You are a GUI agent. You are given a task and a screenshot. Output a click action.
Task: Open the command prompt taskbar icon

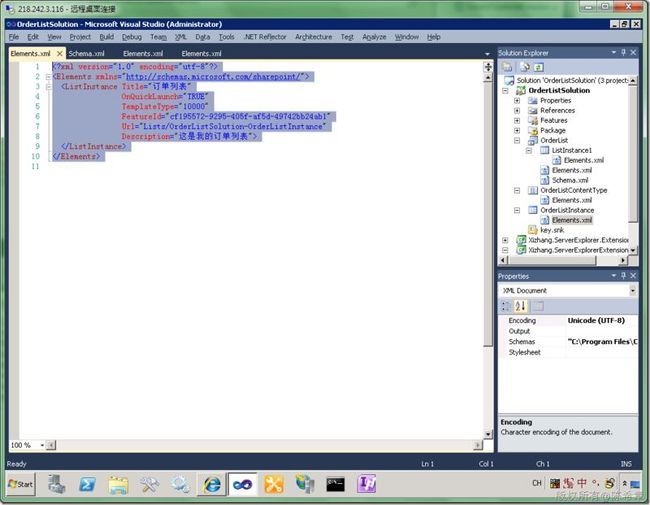(x=335, y=484)
